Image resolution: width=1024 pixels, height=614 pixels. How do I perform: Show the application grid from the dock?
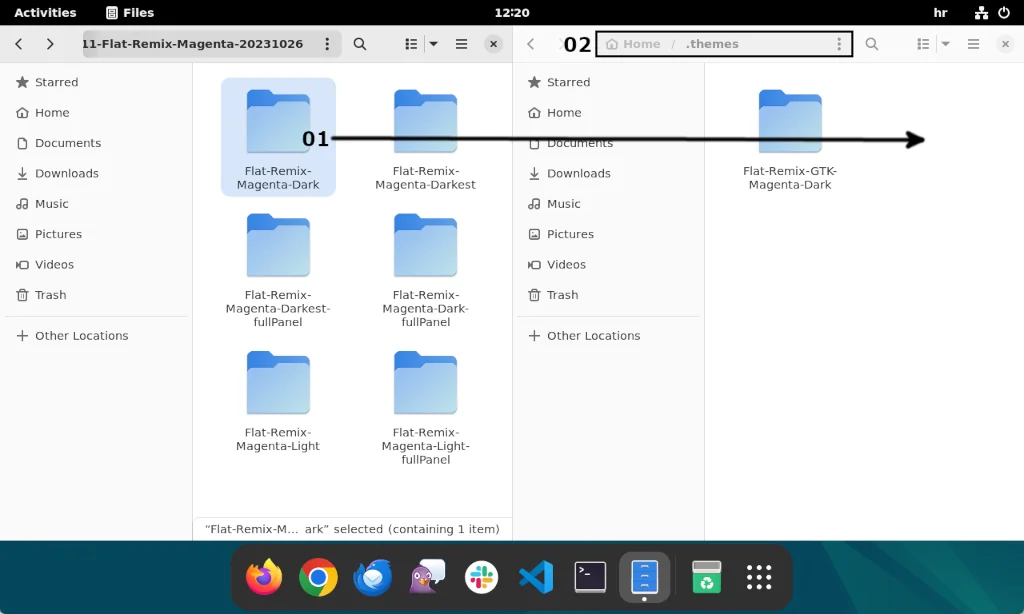click(759, 577)
